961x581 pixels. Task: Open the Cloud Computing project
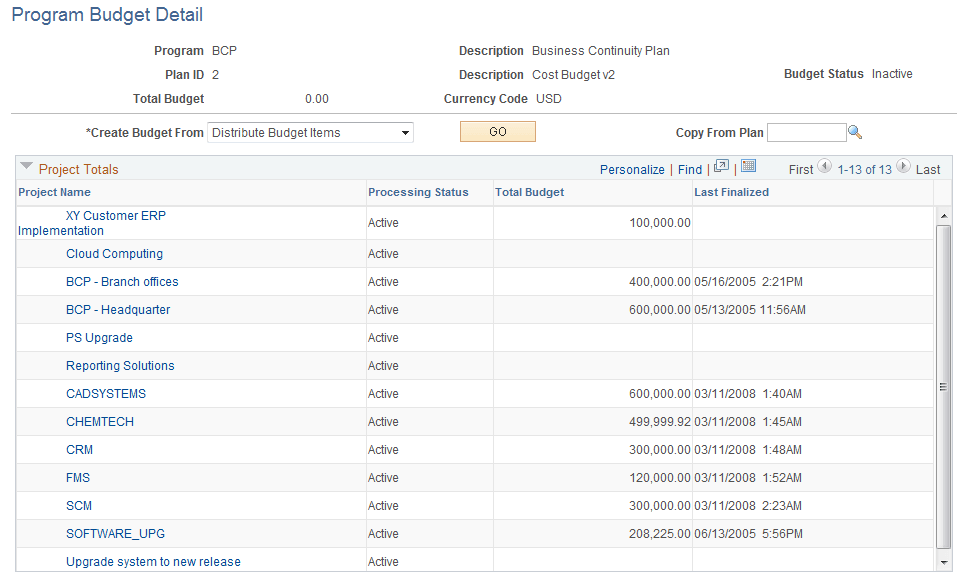(113, 253)
